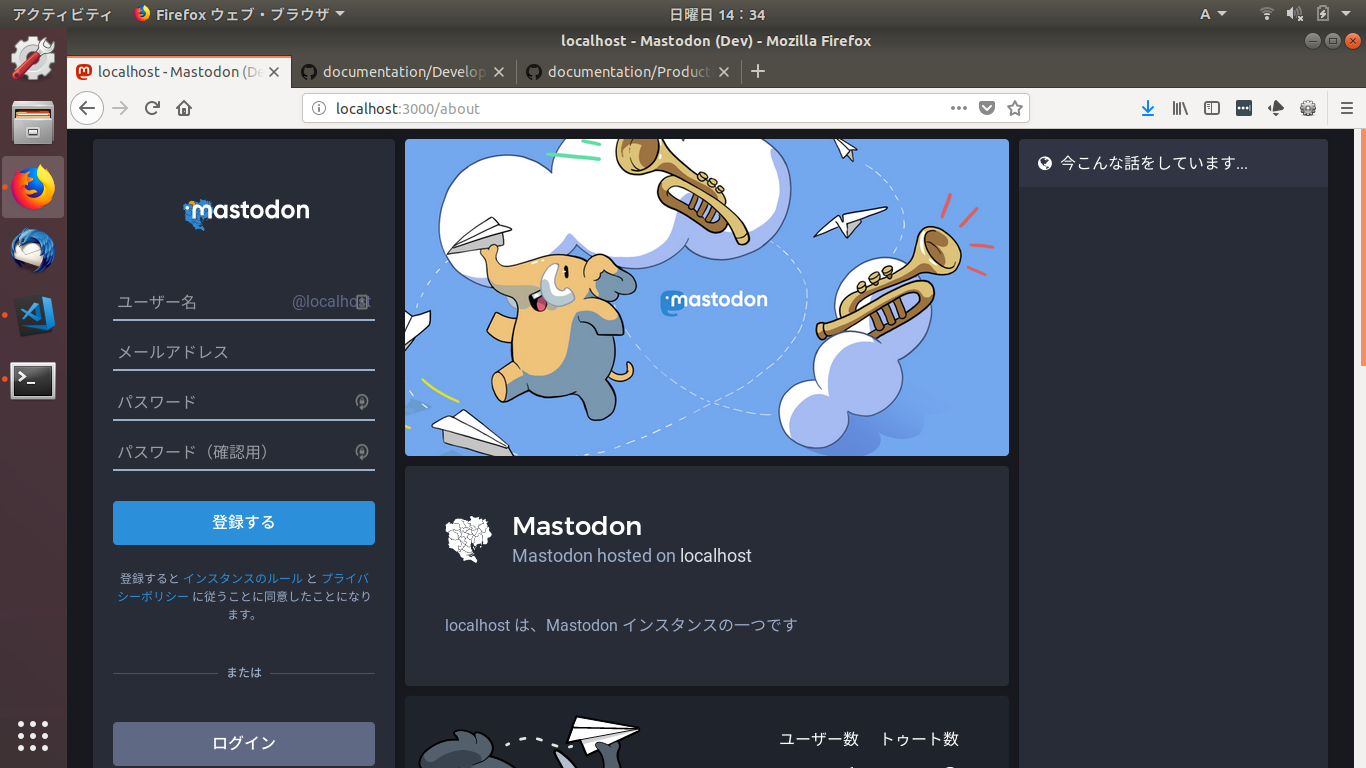Open the Library icon in toolbar
Image resolution: width=1366 pixels, height=768 pixels.
pos(1180,108)
